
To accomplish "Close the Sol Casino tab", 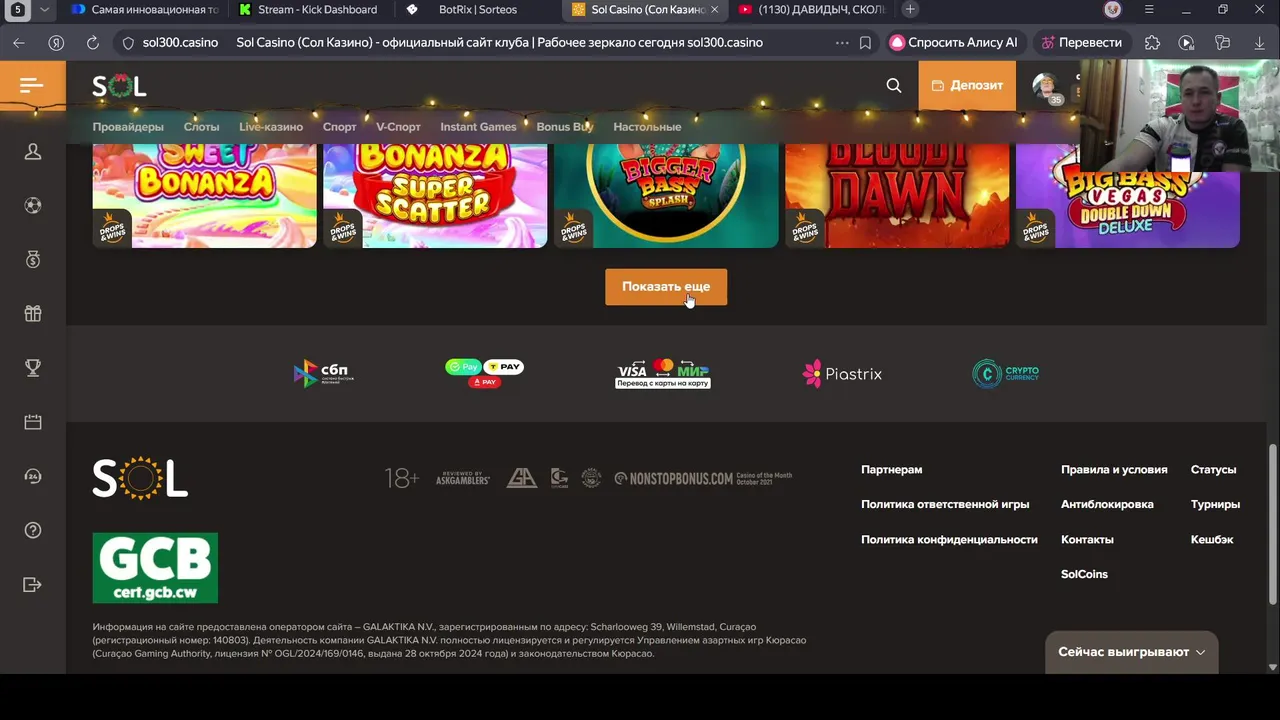I will (x=714, y=9).
